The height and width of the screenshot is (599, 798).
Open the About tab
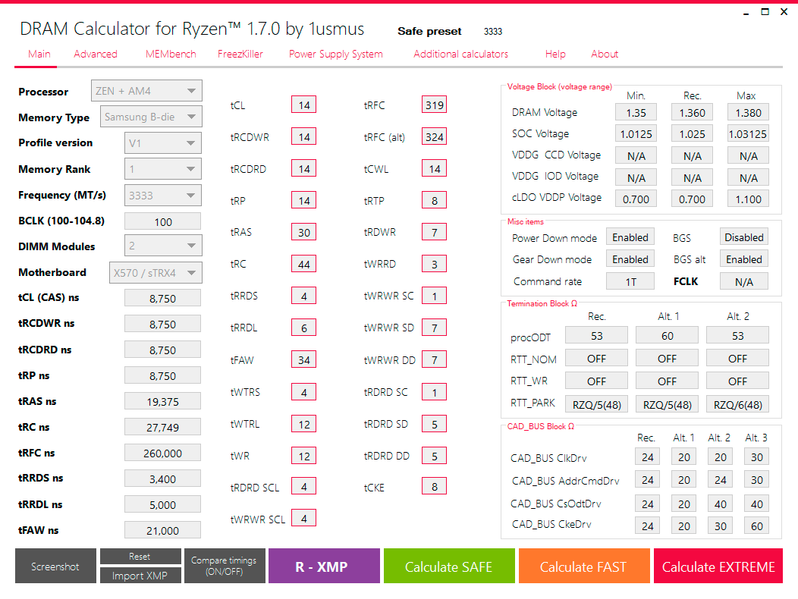(x=605, y=54)
